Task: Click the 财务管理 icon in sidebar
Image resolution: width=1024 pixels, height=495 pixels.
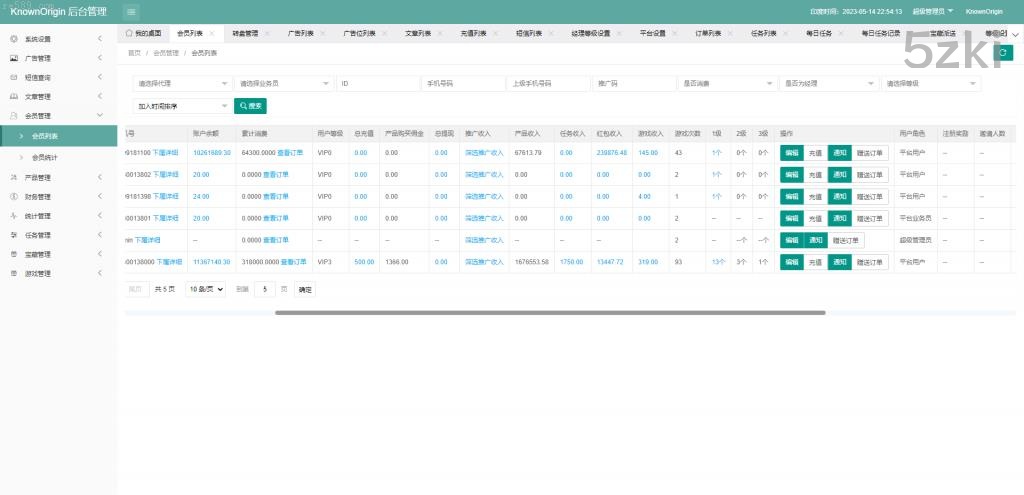Action: tap(13, 196)
